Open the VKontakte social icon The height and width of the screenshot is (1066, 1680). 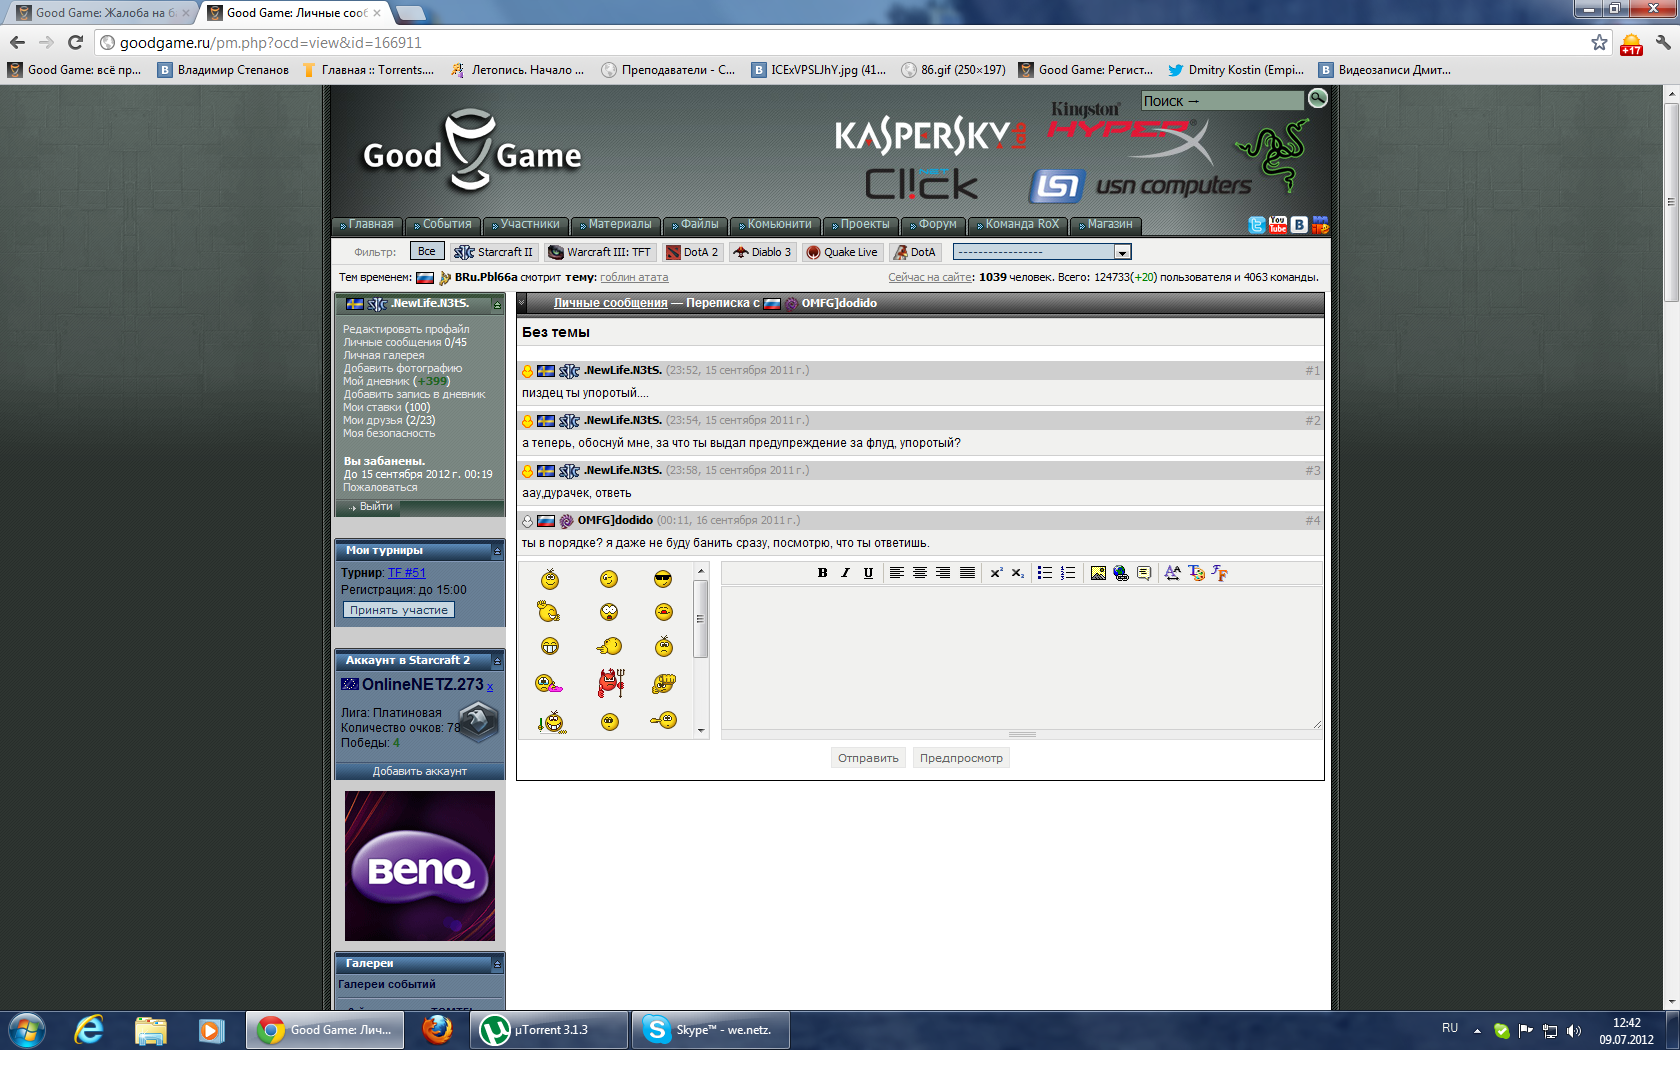tap(1299, 225)
